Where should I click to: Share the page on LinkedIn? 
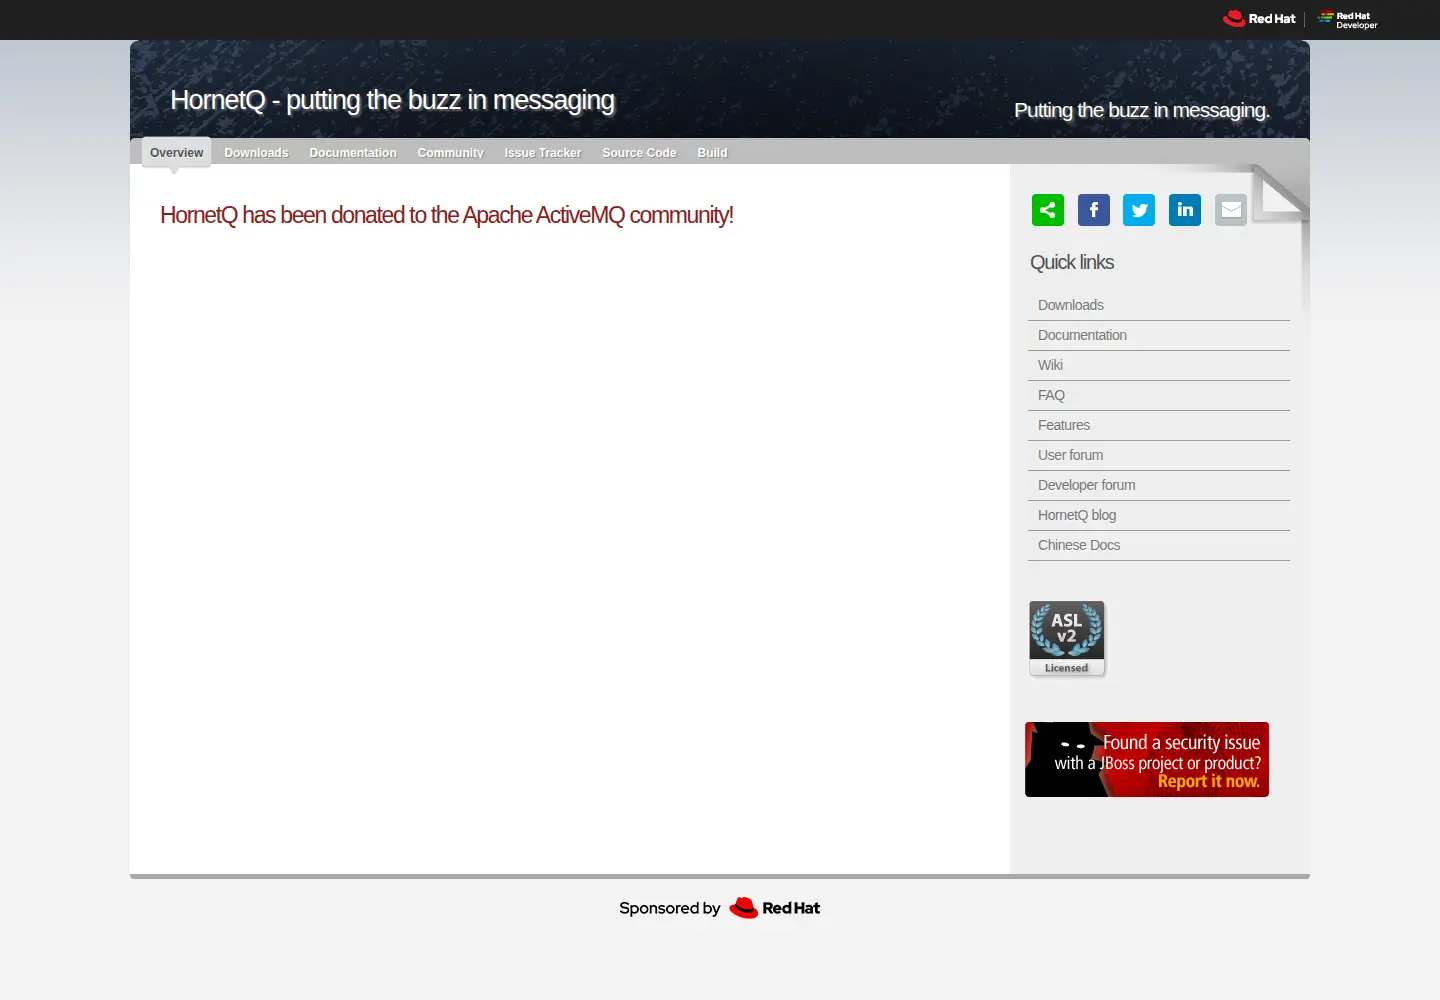1185,210
